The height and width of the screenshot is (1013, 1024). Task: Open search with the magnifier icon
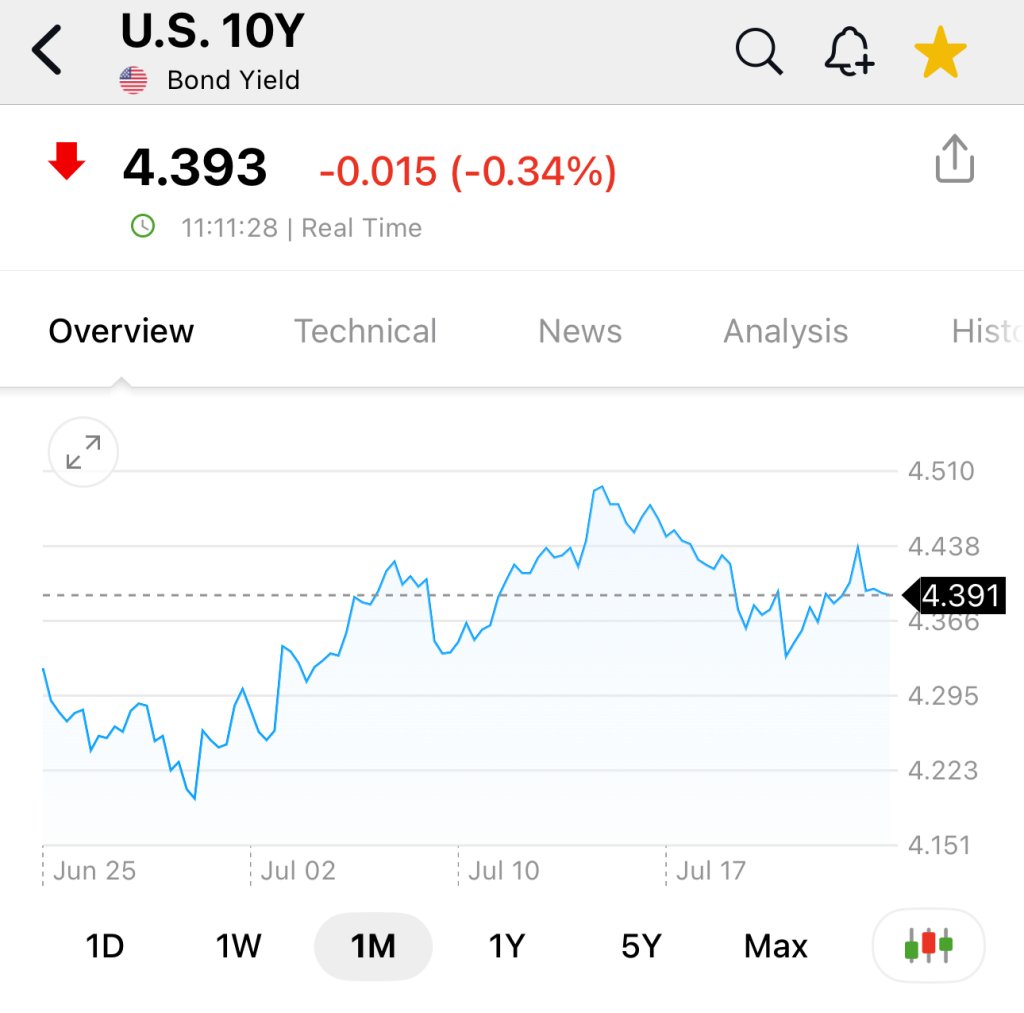pyautogui.click(x=759, y=51)
